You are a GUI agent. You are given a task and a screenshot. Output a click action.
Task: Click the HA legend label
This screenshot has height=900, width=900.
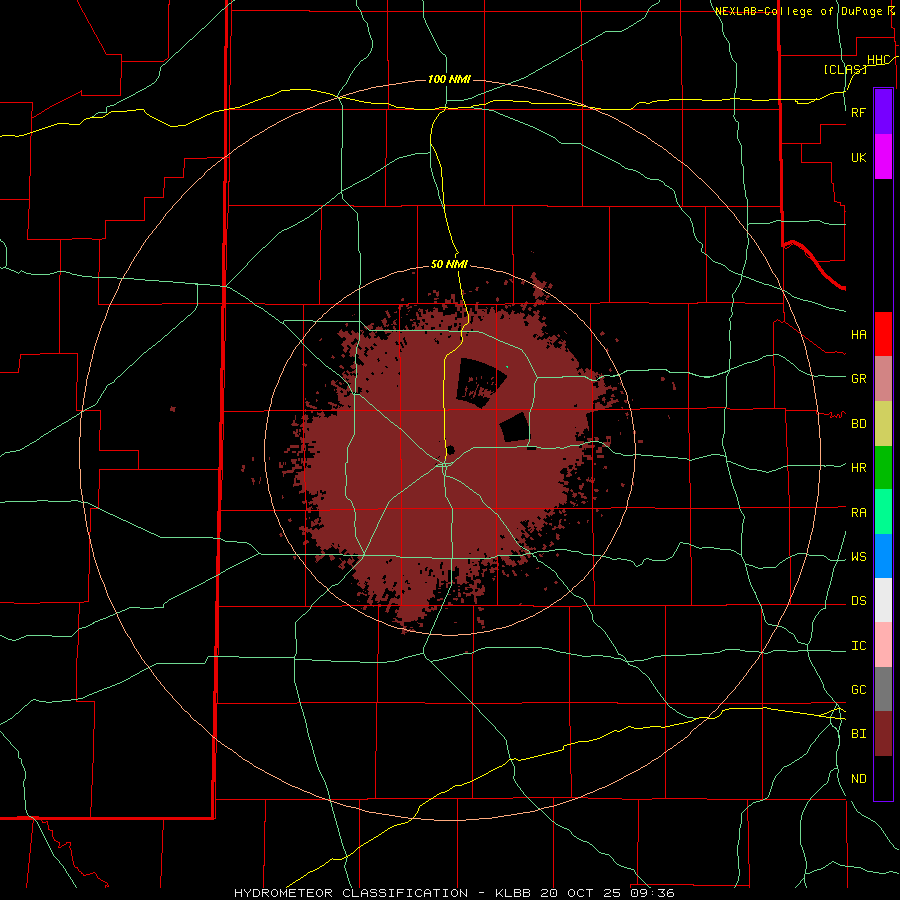tap(858, 334)
